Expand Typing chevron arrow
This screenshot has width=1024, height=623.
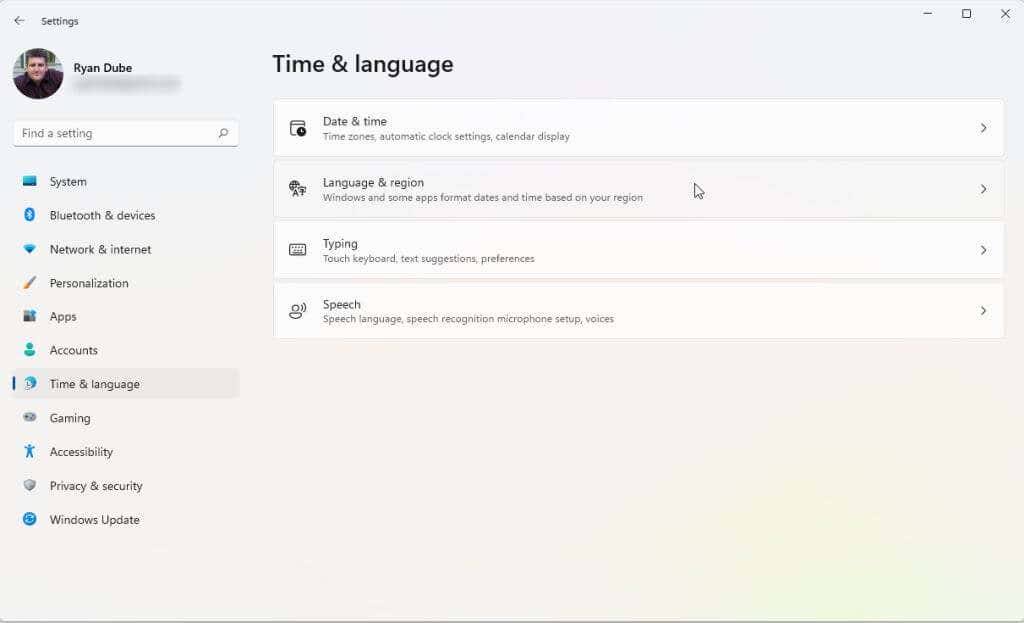[x=984, y=250]
